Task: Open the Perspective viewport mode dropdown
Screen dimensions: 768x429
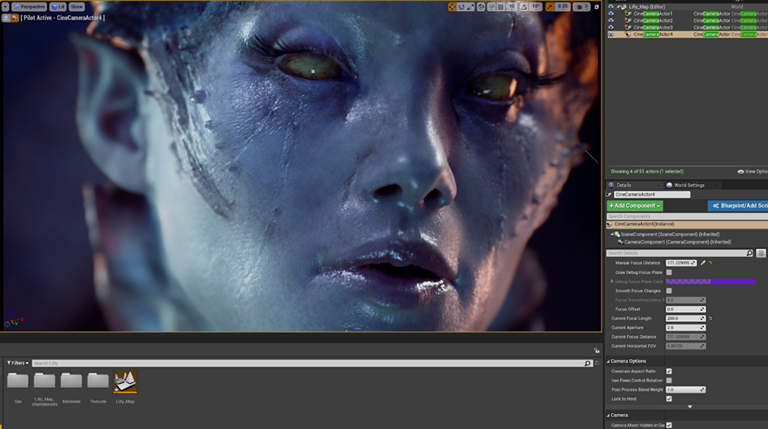Action: point(32,7)
